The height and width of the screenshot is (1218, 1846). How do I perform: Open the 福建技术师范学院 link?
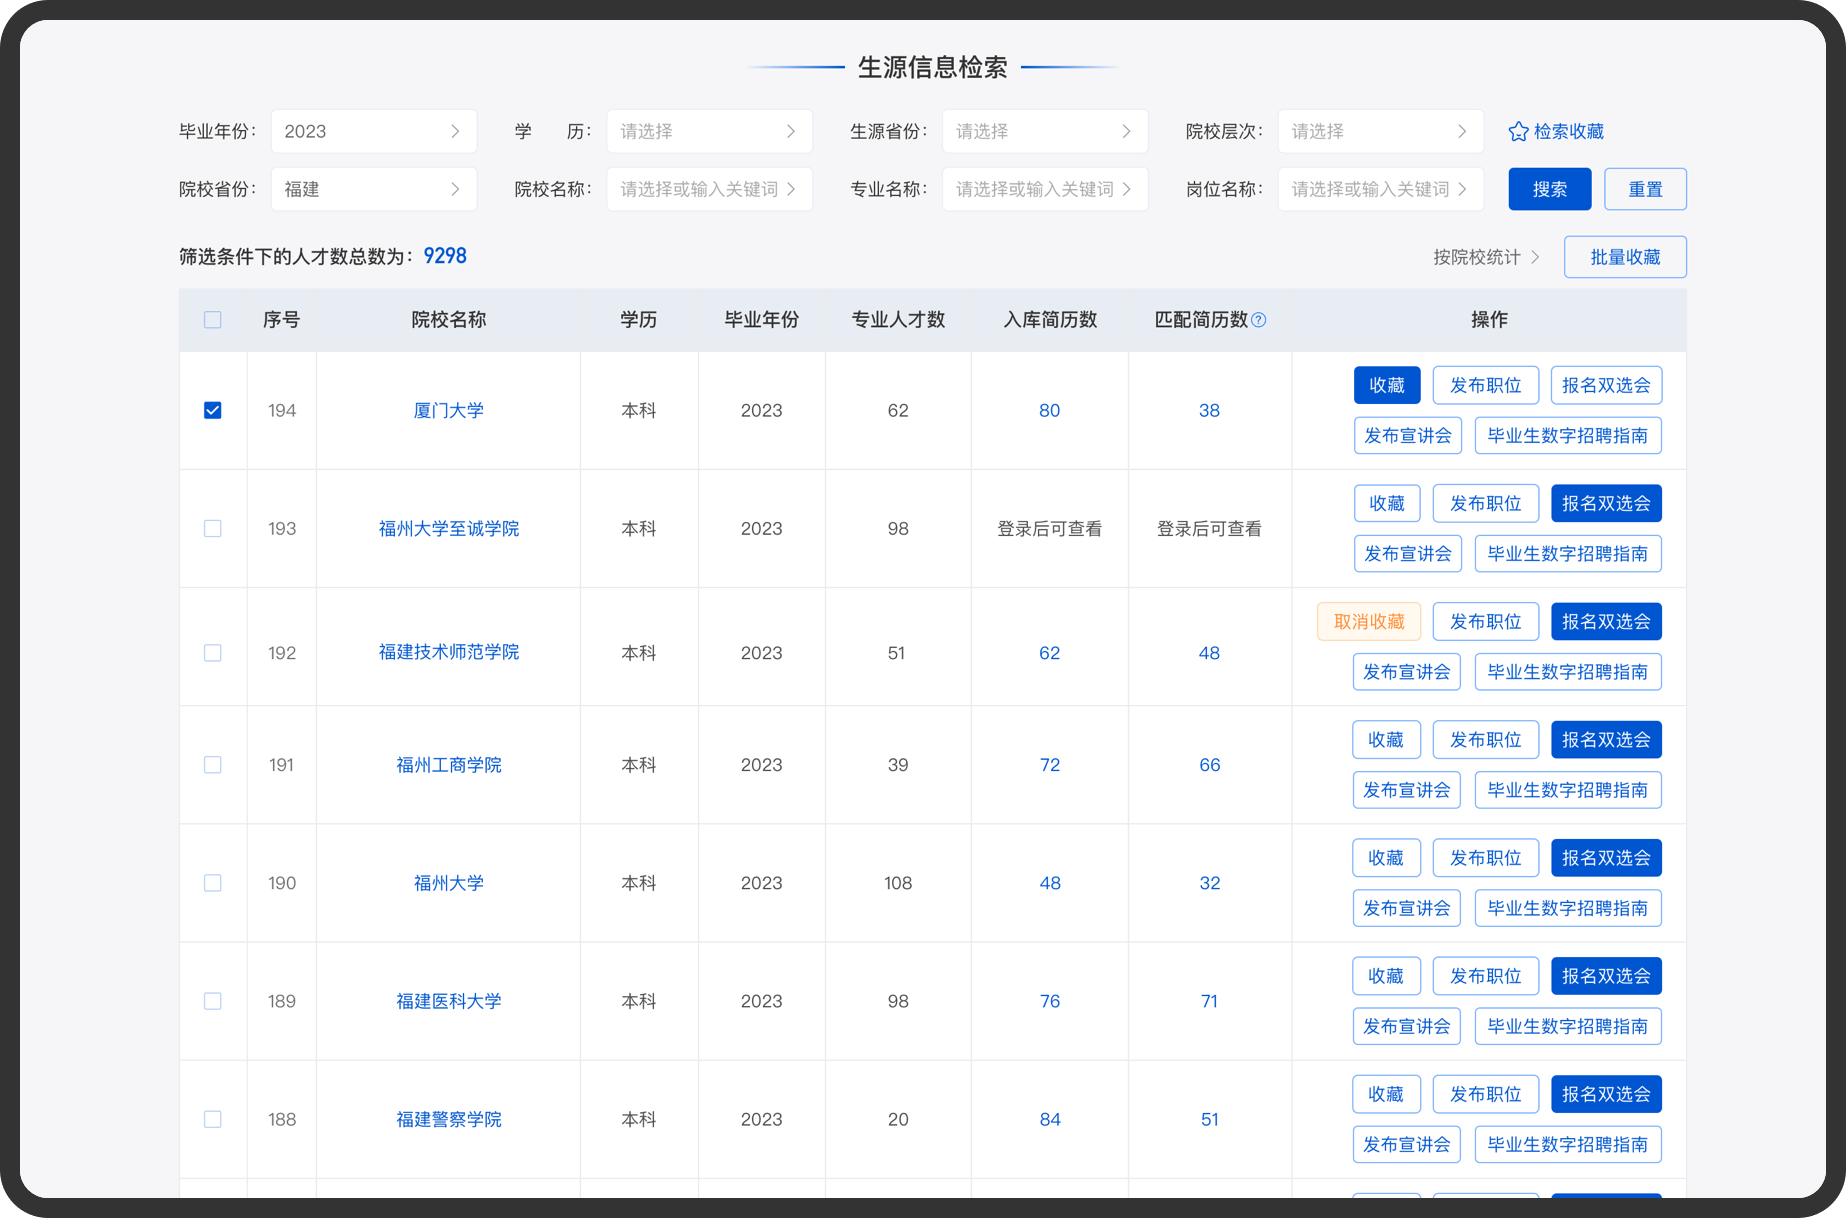[449, 652]
